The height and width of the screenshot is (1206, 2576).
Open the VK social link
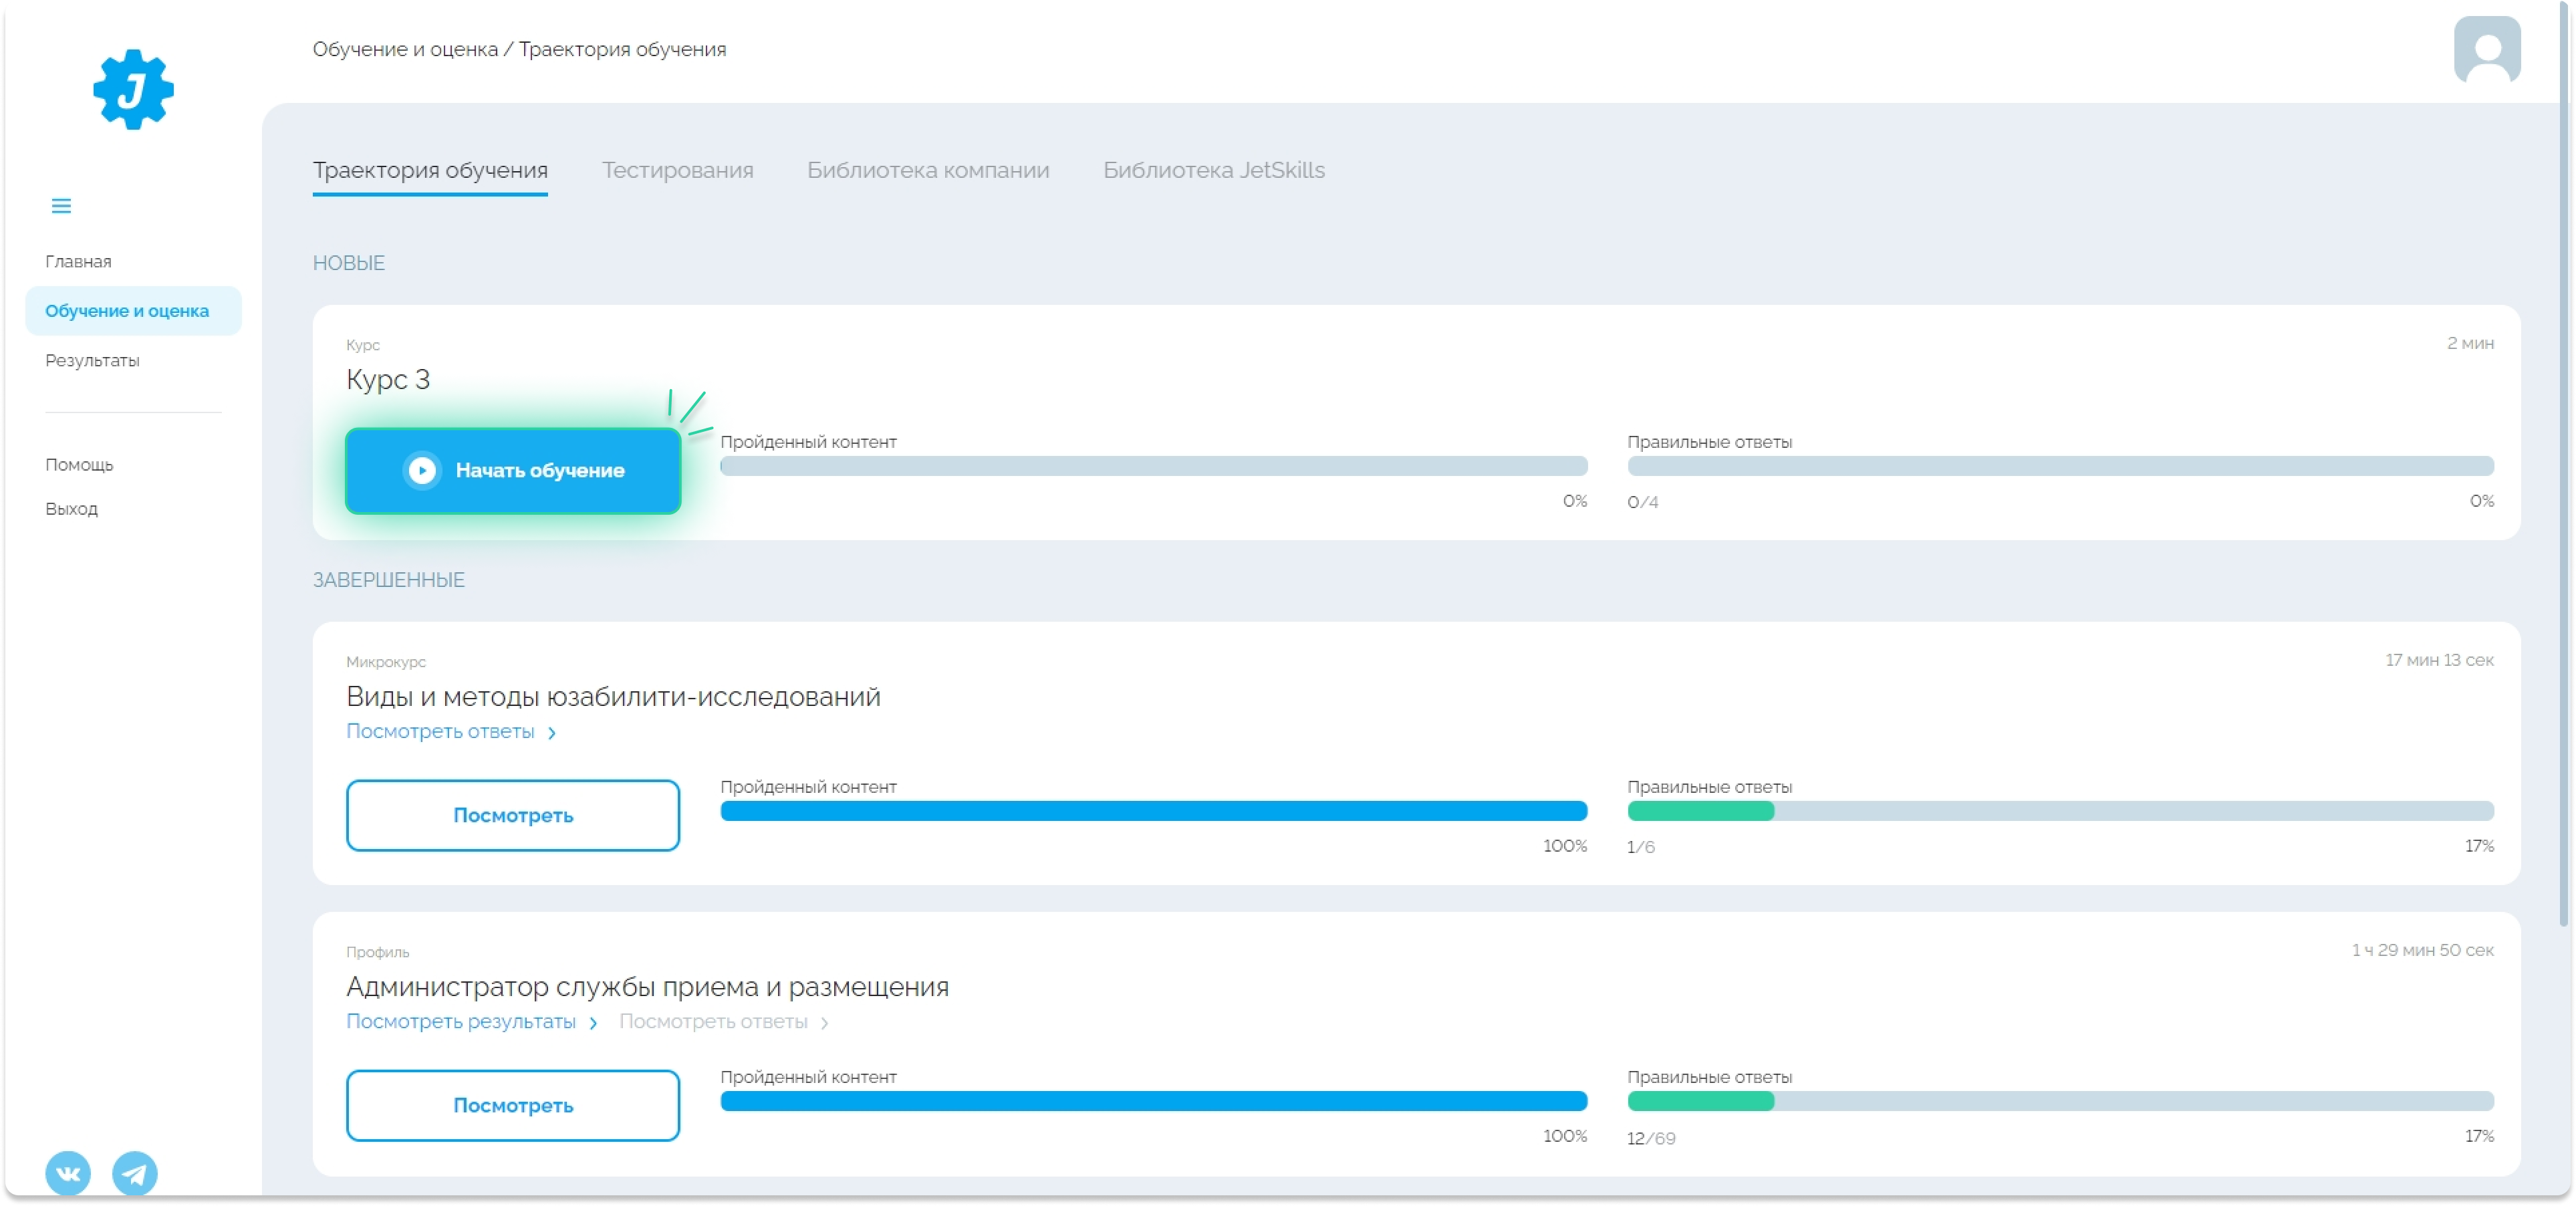pyautogui.click(x=68, y=1172)
